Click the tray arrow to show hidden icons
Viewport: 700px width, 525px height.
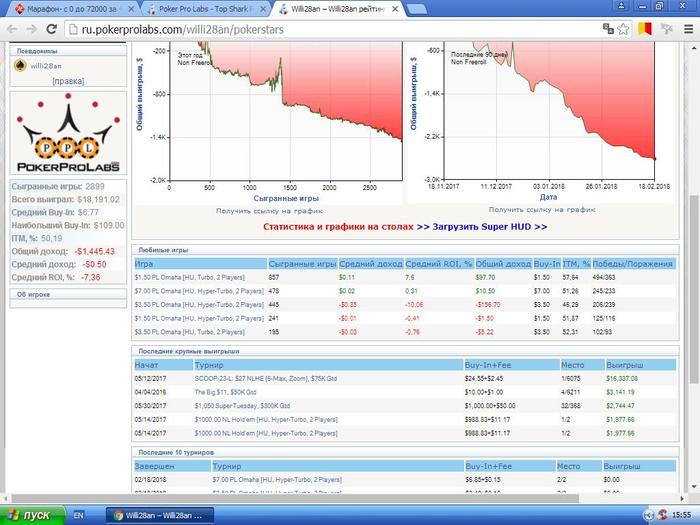[649, 515]
